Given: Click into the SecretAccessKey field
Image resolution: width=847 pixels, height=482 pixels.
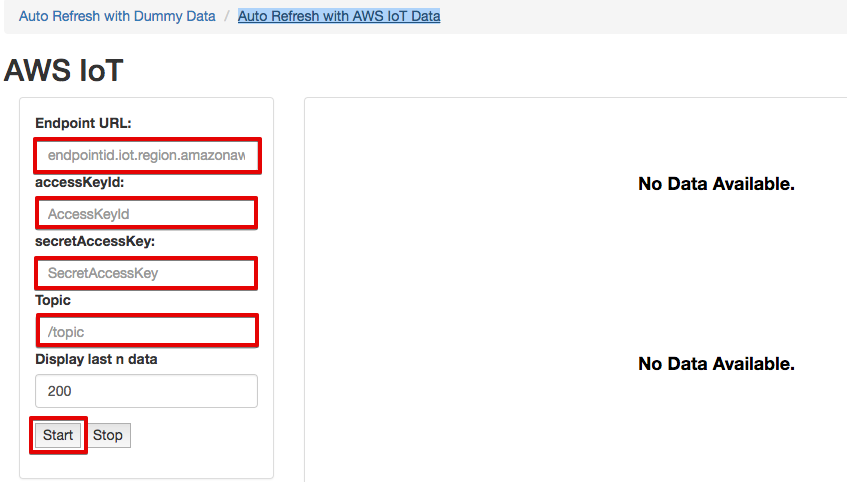Looking at the screenshot, I should click(x=146, y=273).
